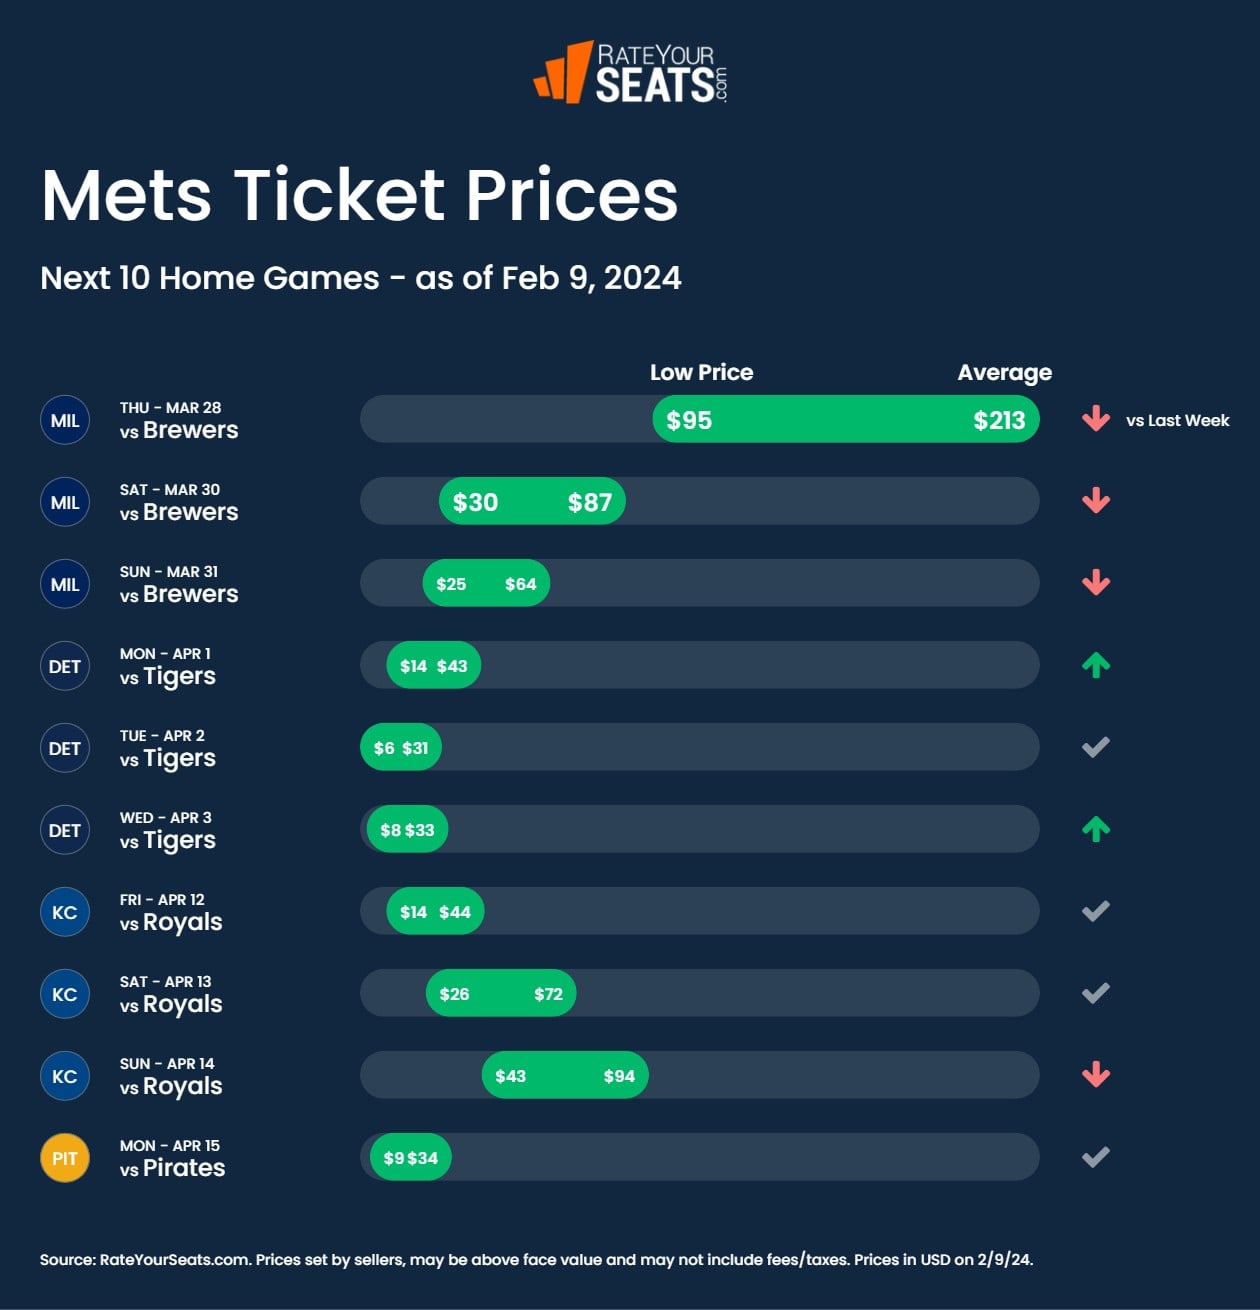The image size is (1260, 1310).
Task: Click the gray checkmark for Apr 15 Pirates game
Action: (x=1096, y=1157)
